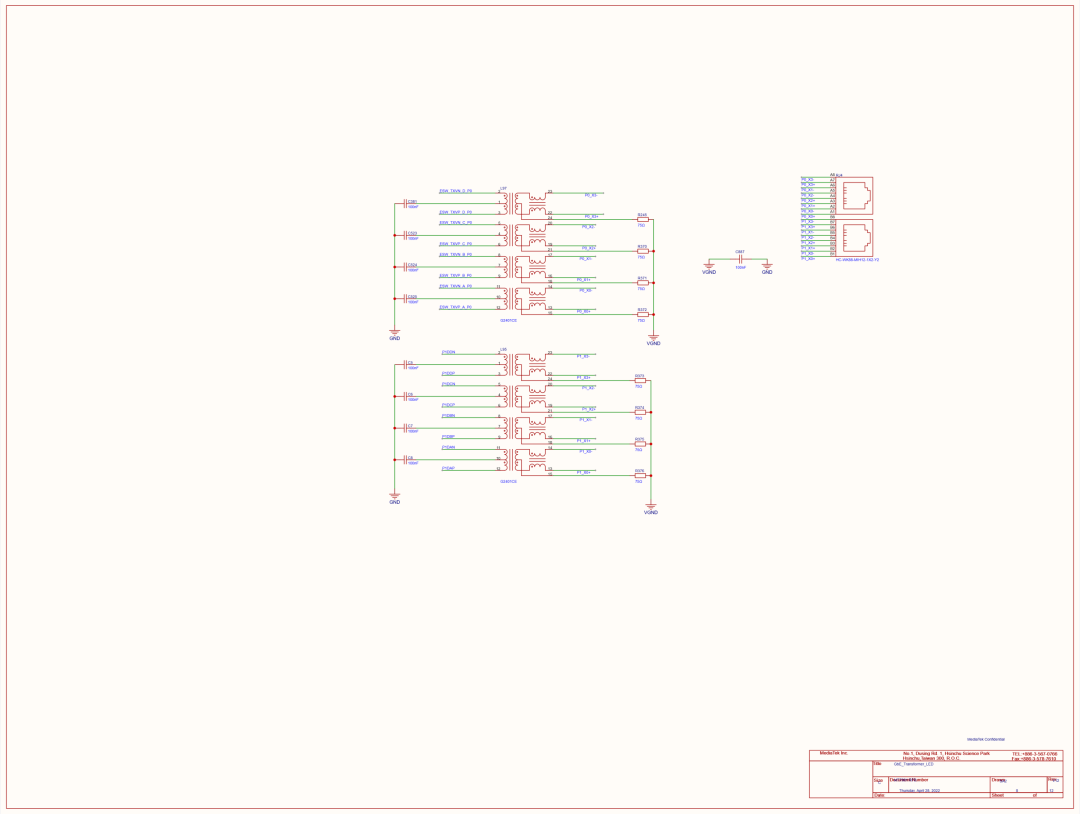Select resistor R371 symbol
Image resolution: width=1080 pixels, height=814 pixels.
click(x=642, y=282)
